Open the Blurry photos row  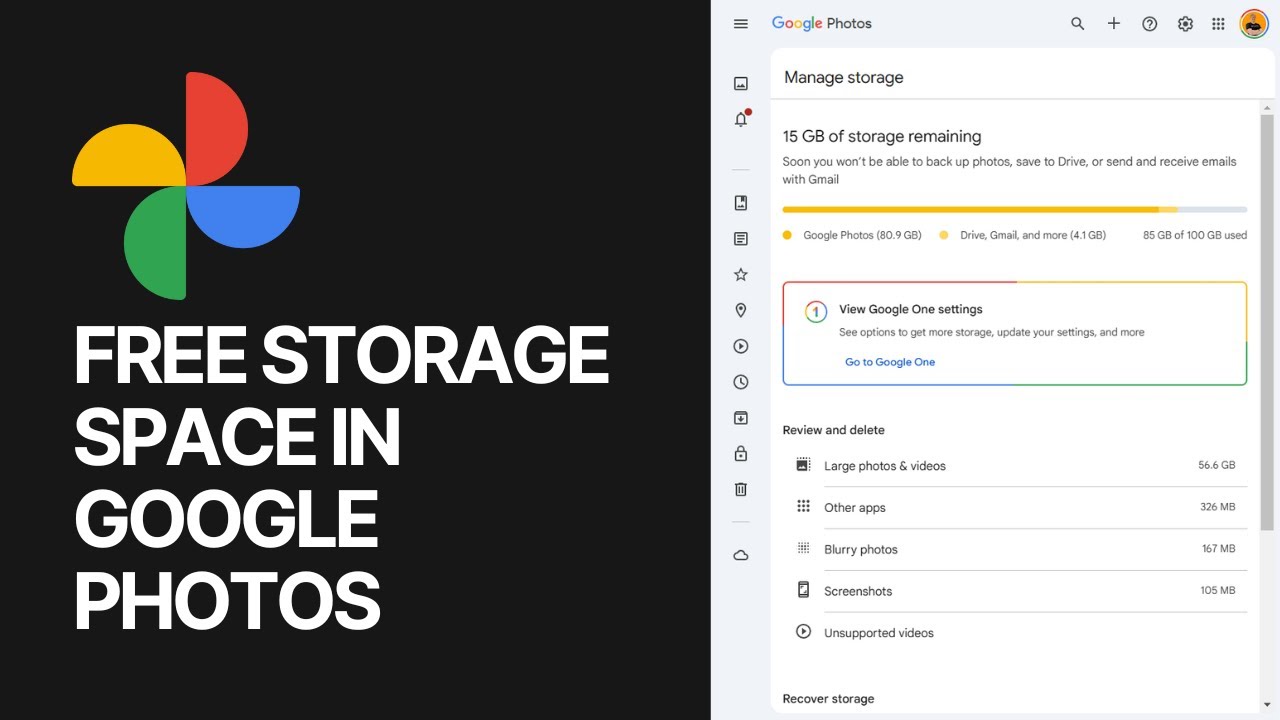(x=1015, y=550)
